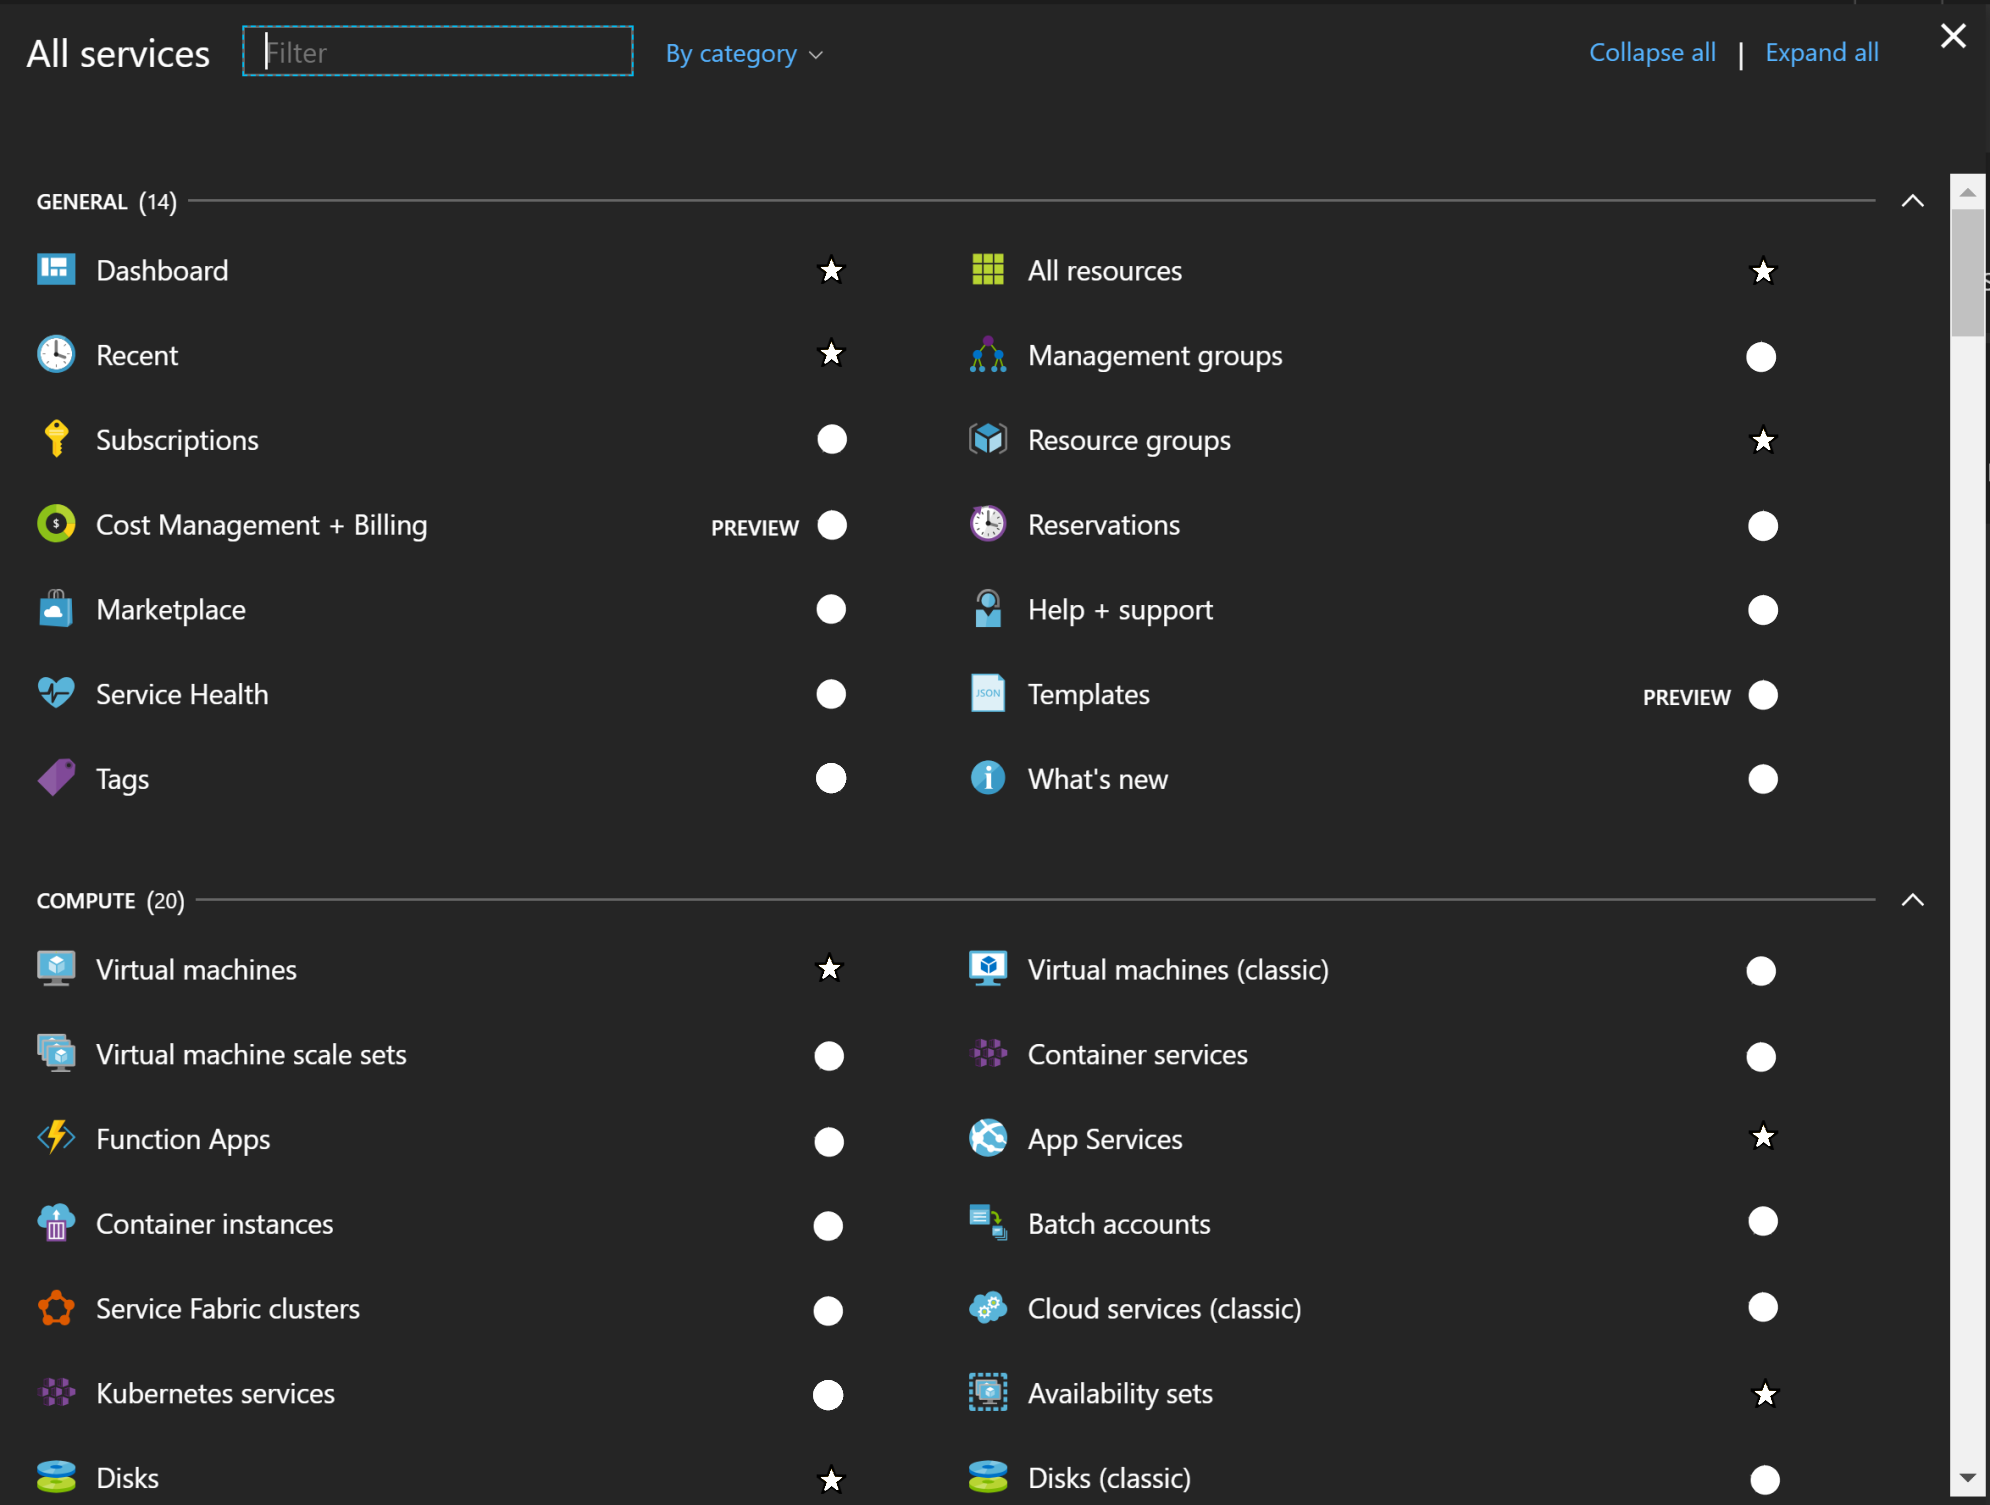Open the Dashboard service icon
The image size is (1990, 1505).
coord(56,270)
